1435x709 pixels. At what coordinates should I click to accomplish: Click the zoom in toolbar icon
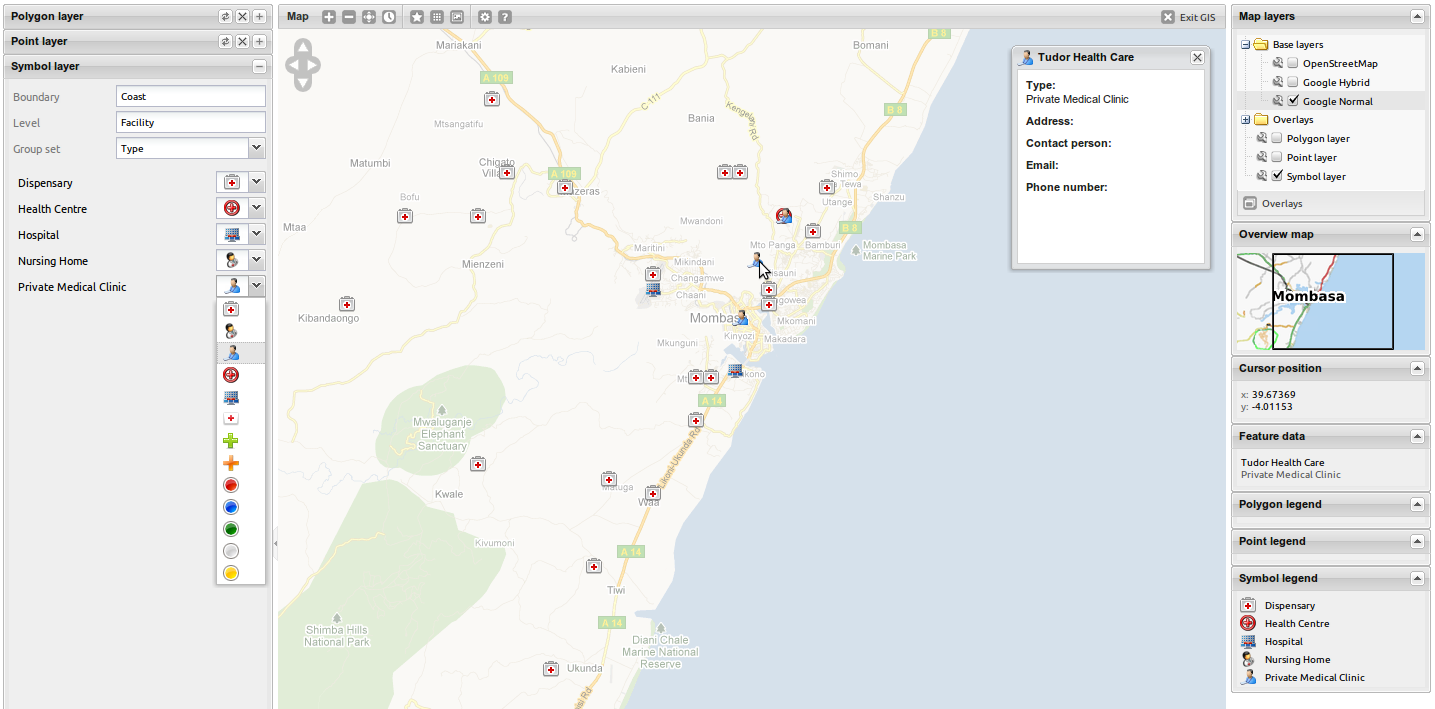click(x=329, y=17)
